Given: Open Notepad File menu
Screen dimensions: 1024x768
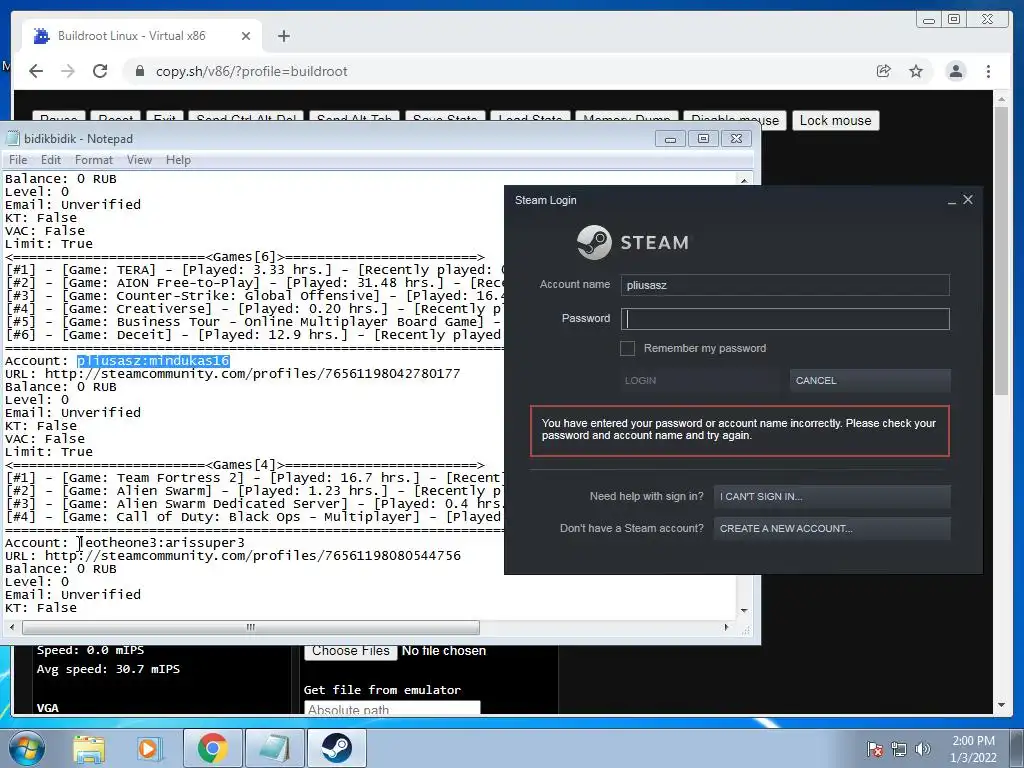Looking at the screenshot, I should tap(18, 160).
